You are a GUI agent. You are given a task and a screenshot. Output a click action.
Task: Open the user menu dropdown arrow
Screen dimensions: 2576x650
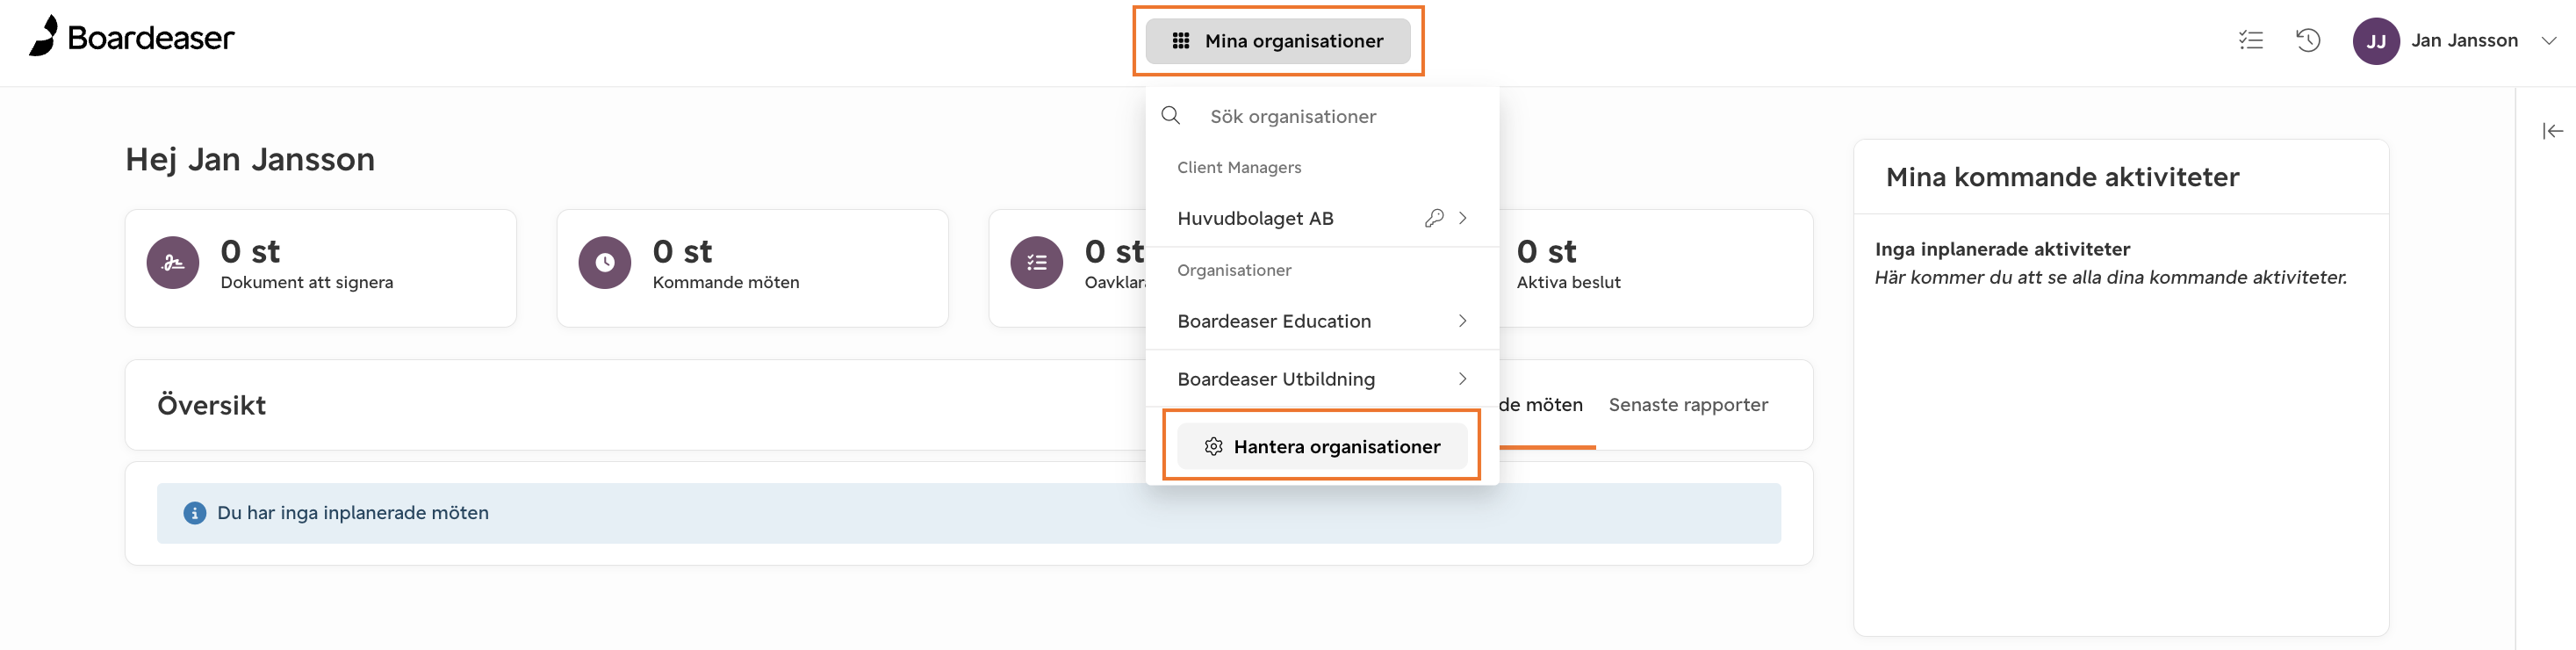pyautogui.click(x=2549, y=41)
